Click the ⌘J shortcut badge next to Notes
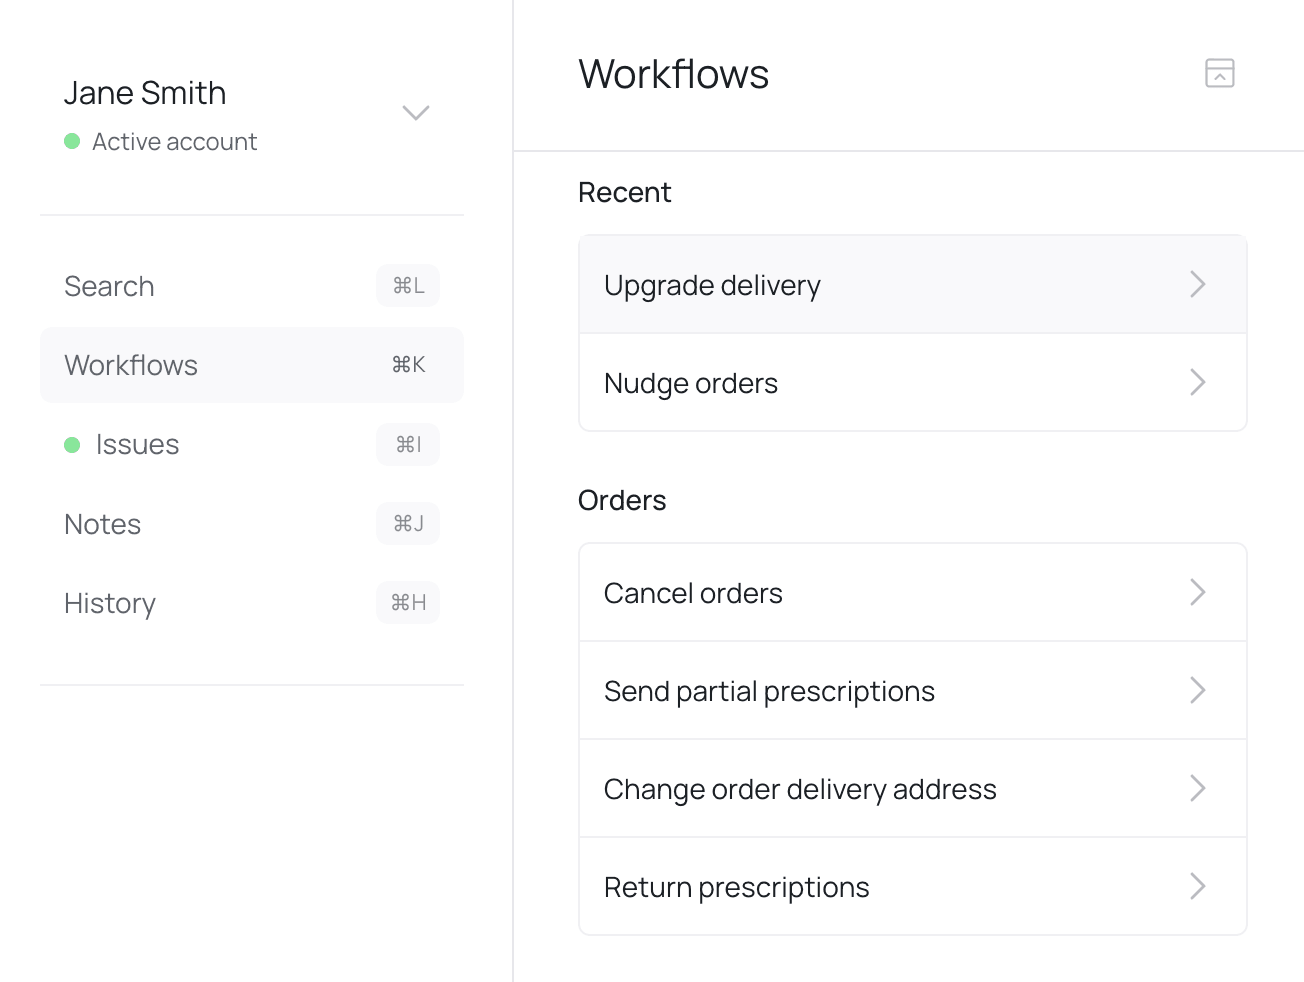 [408, 523]
